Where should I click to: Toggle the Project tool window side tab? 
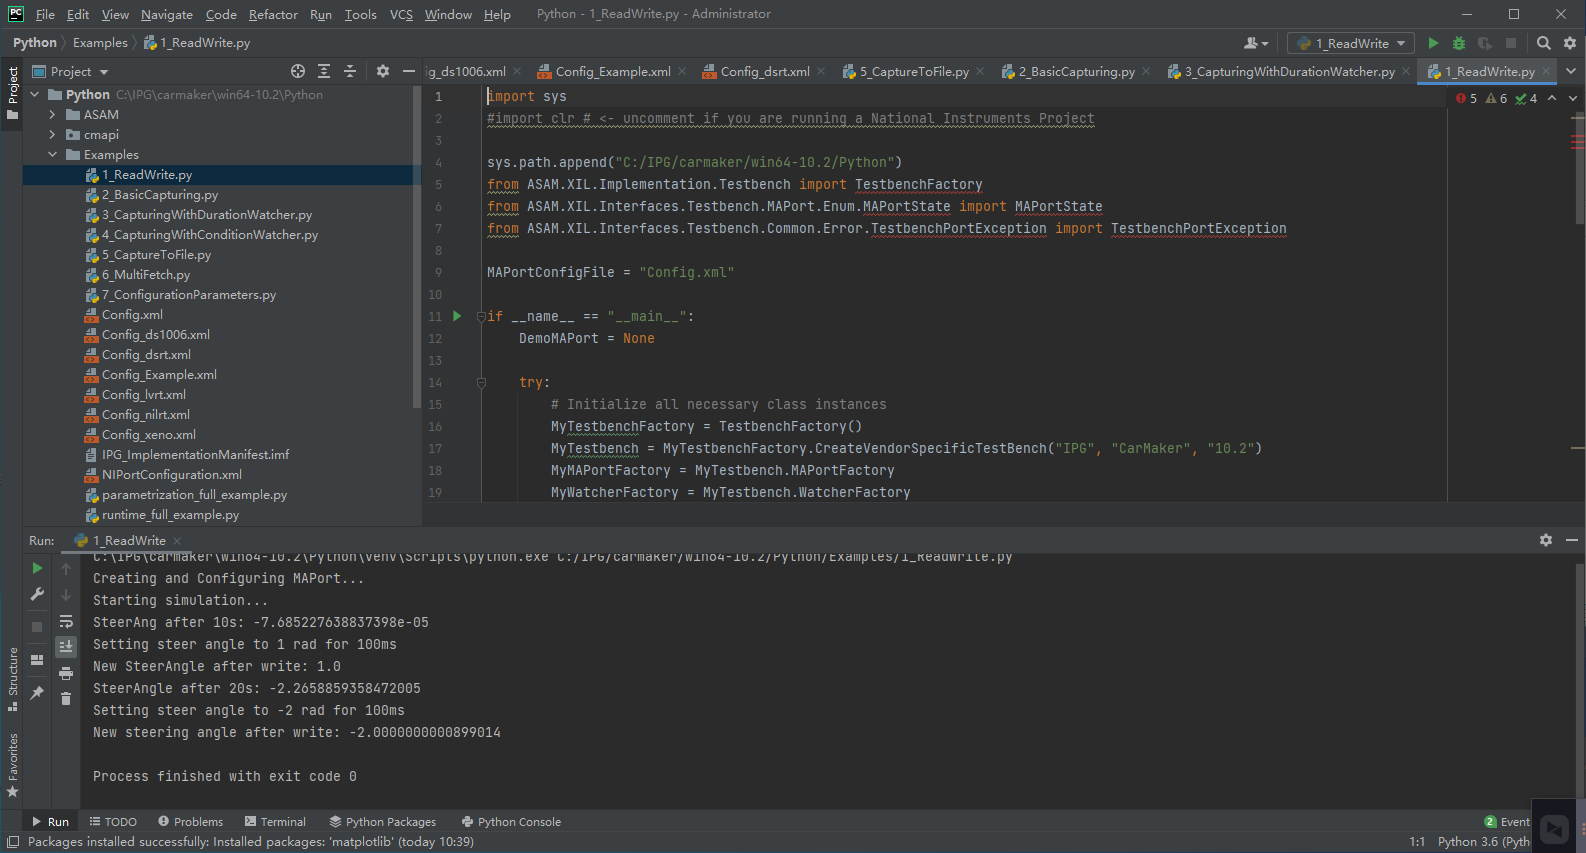coord(12,93)
